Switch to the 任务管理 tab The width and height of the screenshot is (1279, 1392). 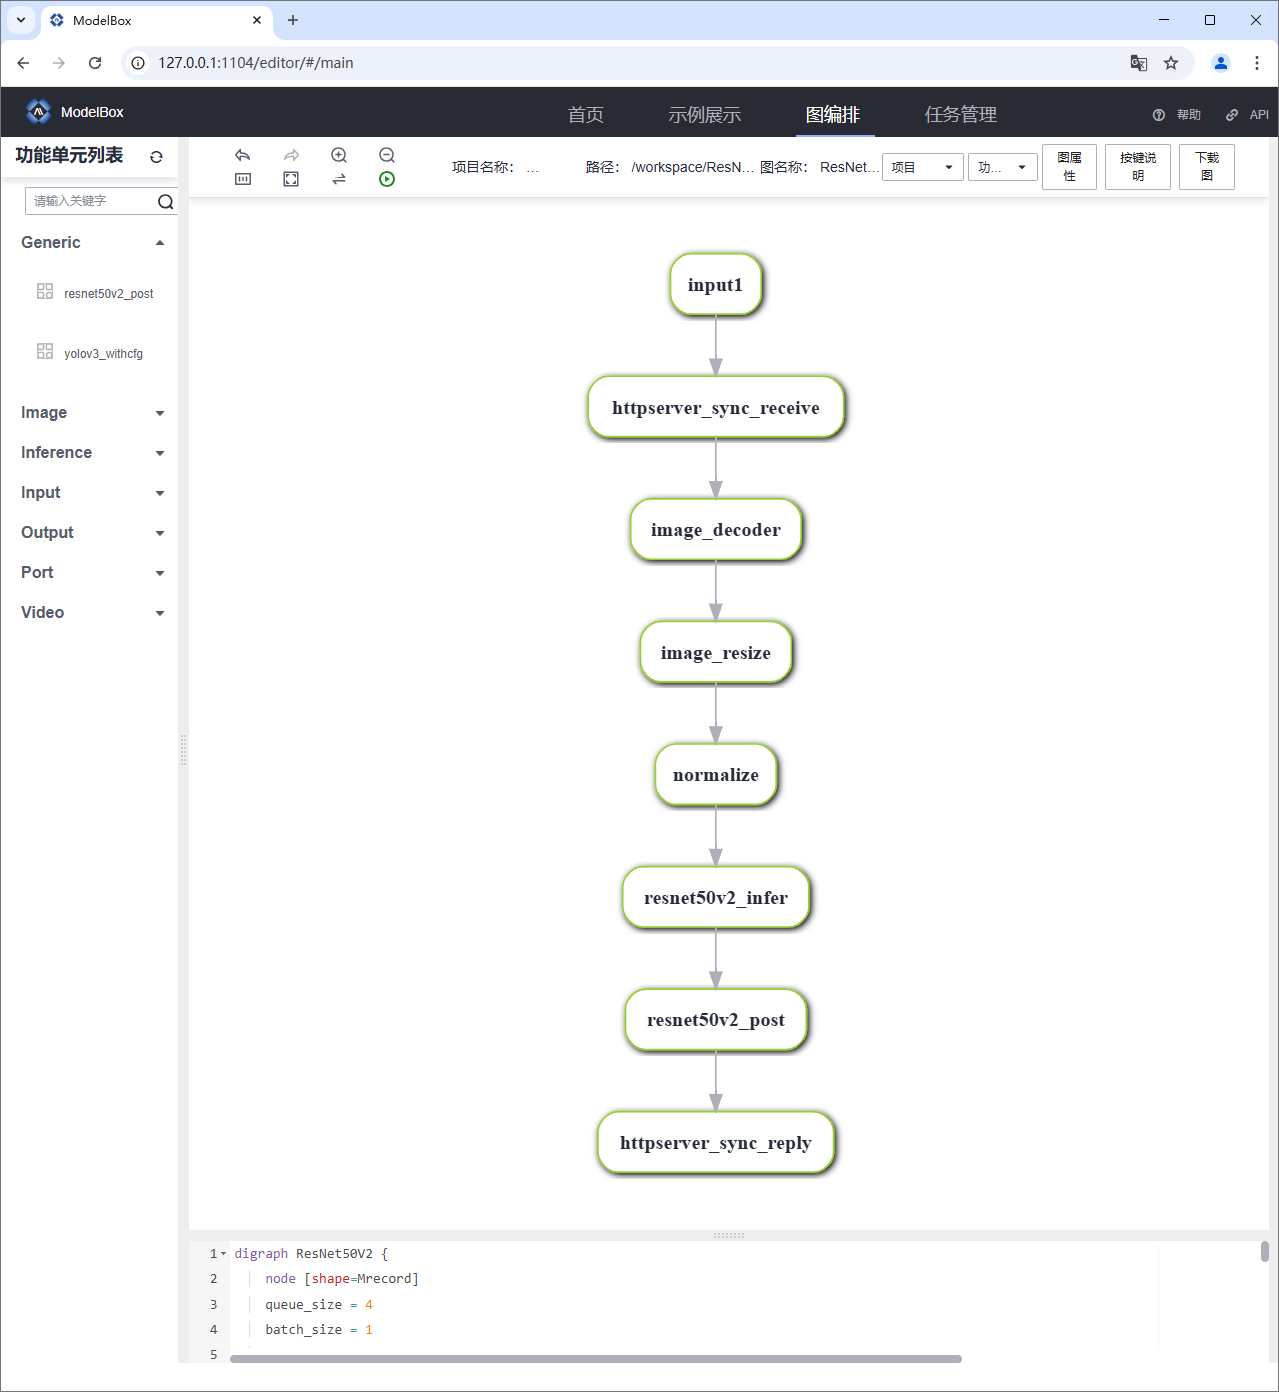point(960,114)
